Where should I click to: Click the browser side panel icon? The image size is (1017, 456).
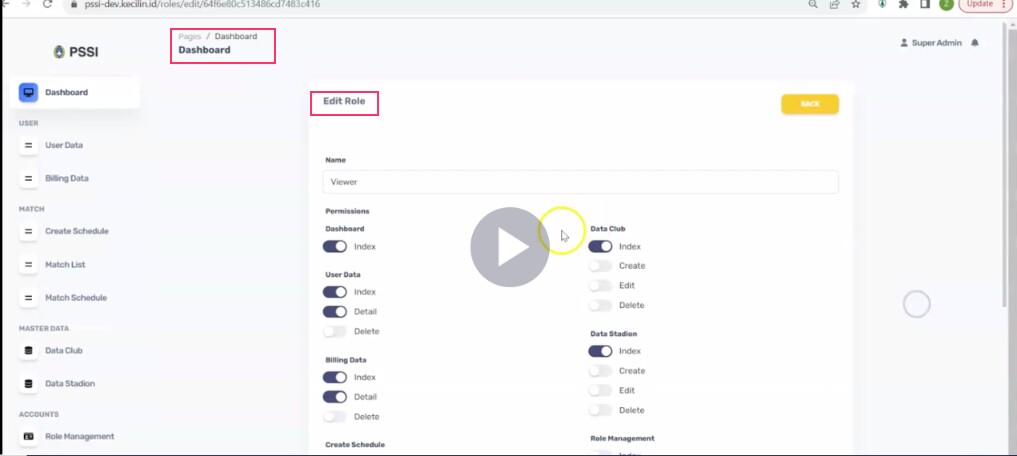[x=926, y=4]
